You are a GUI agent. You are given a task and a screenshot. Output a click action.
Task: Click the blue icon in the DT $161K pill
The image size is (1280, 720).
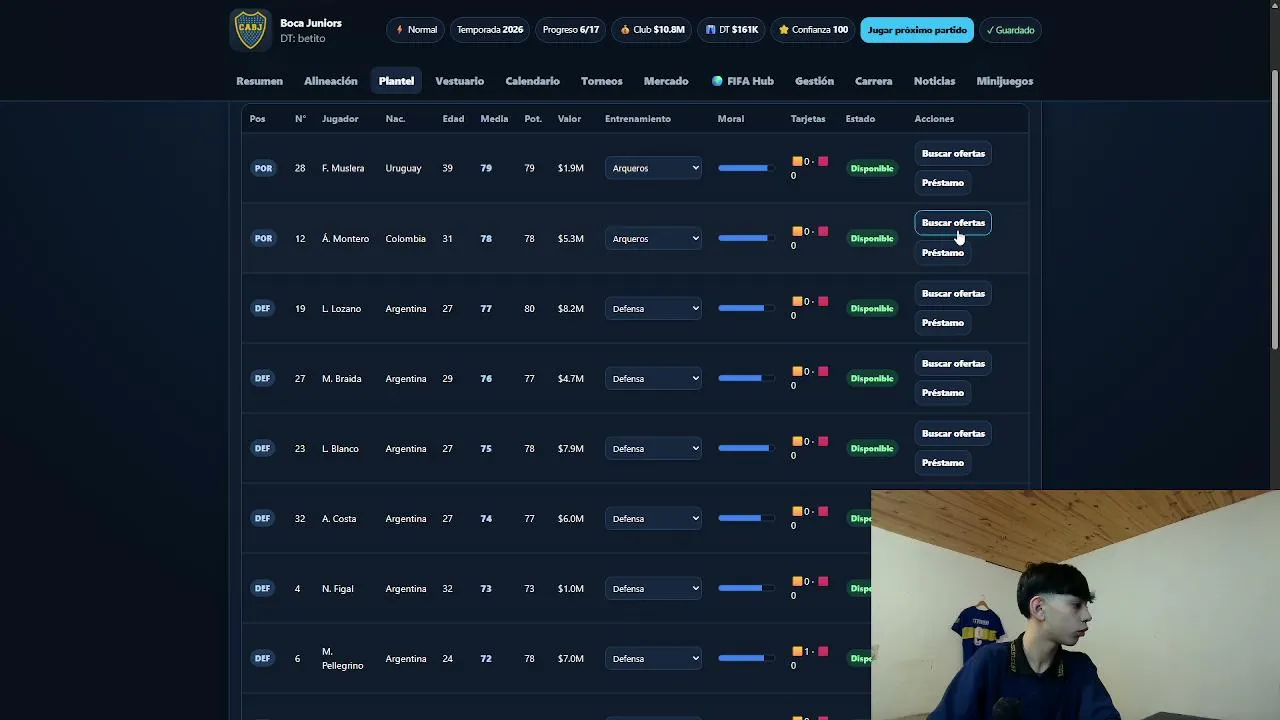[711, 30]
